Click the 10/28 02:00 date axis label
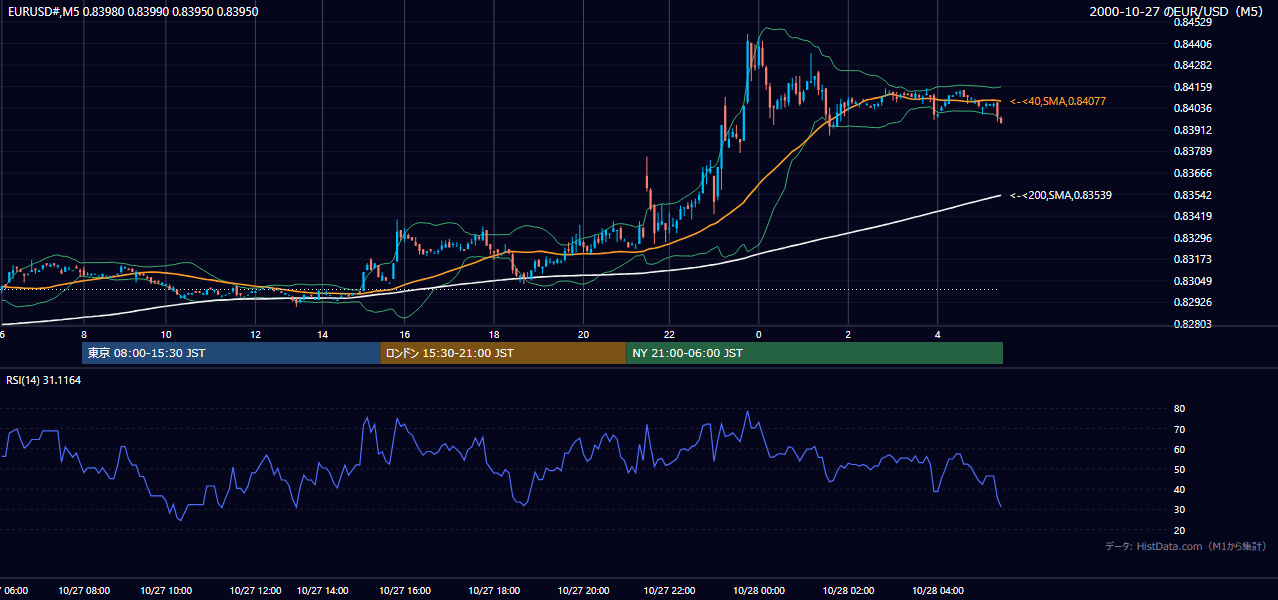This screenshot has width=1278, height=600. click(848, 590)
